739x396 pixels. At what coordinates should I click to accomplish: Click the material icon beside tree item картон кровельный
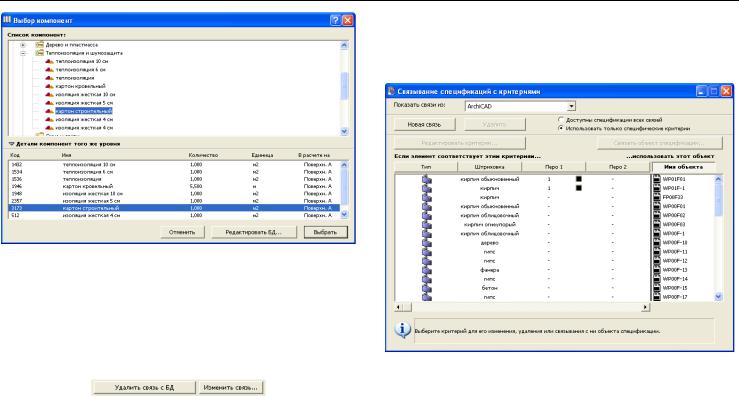(49, 86)
